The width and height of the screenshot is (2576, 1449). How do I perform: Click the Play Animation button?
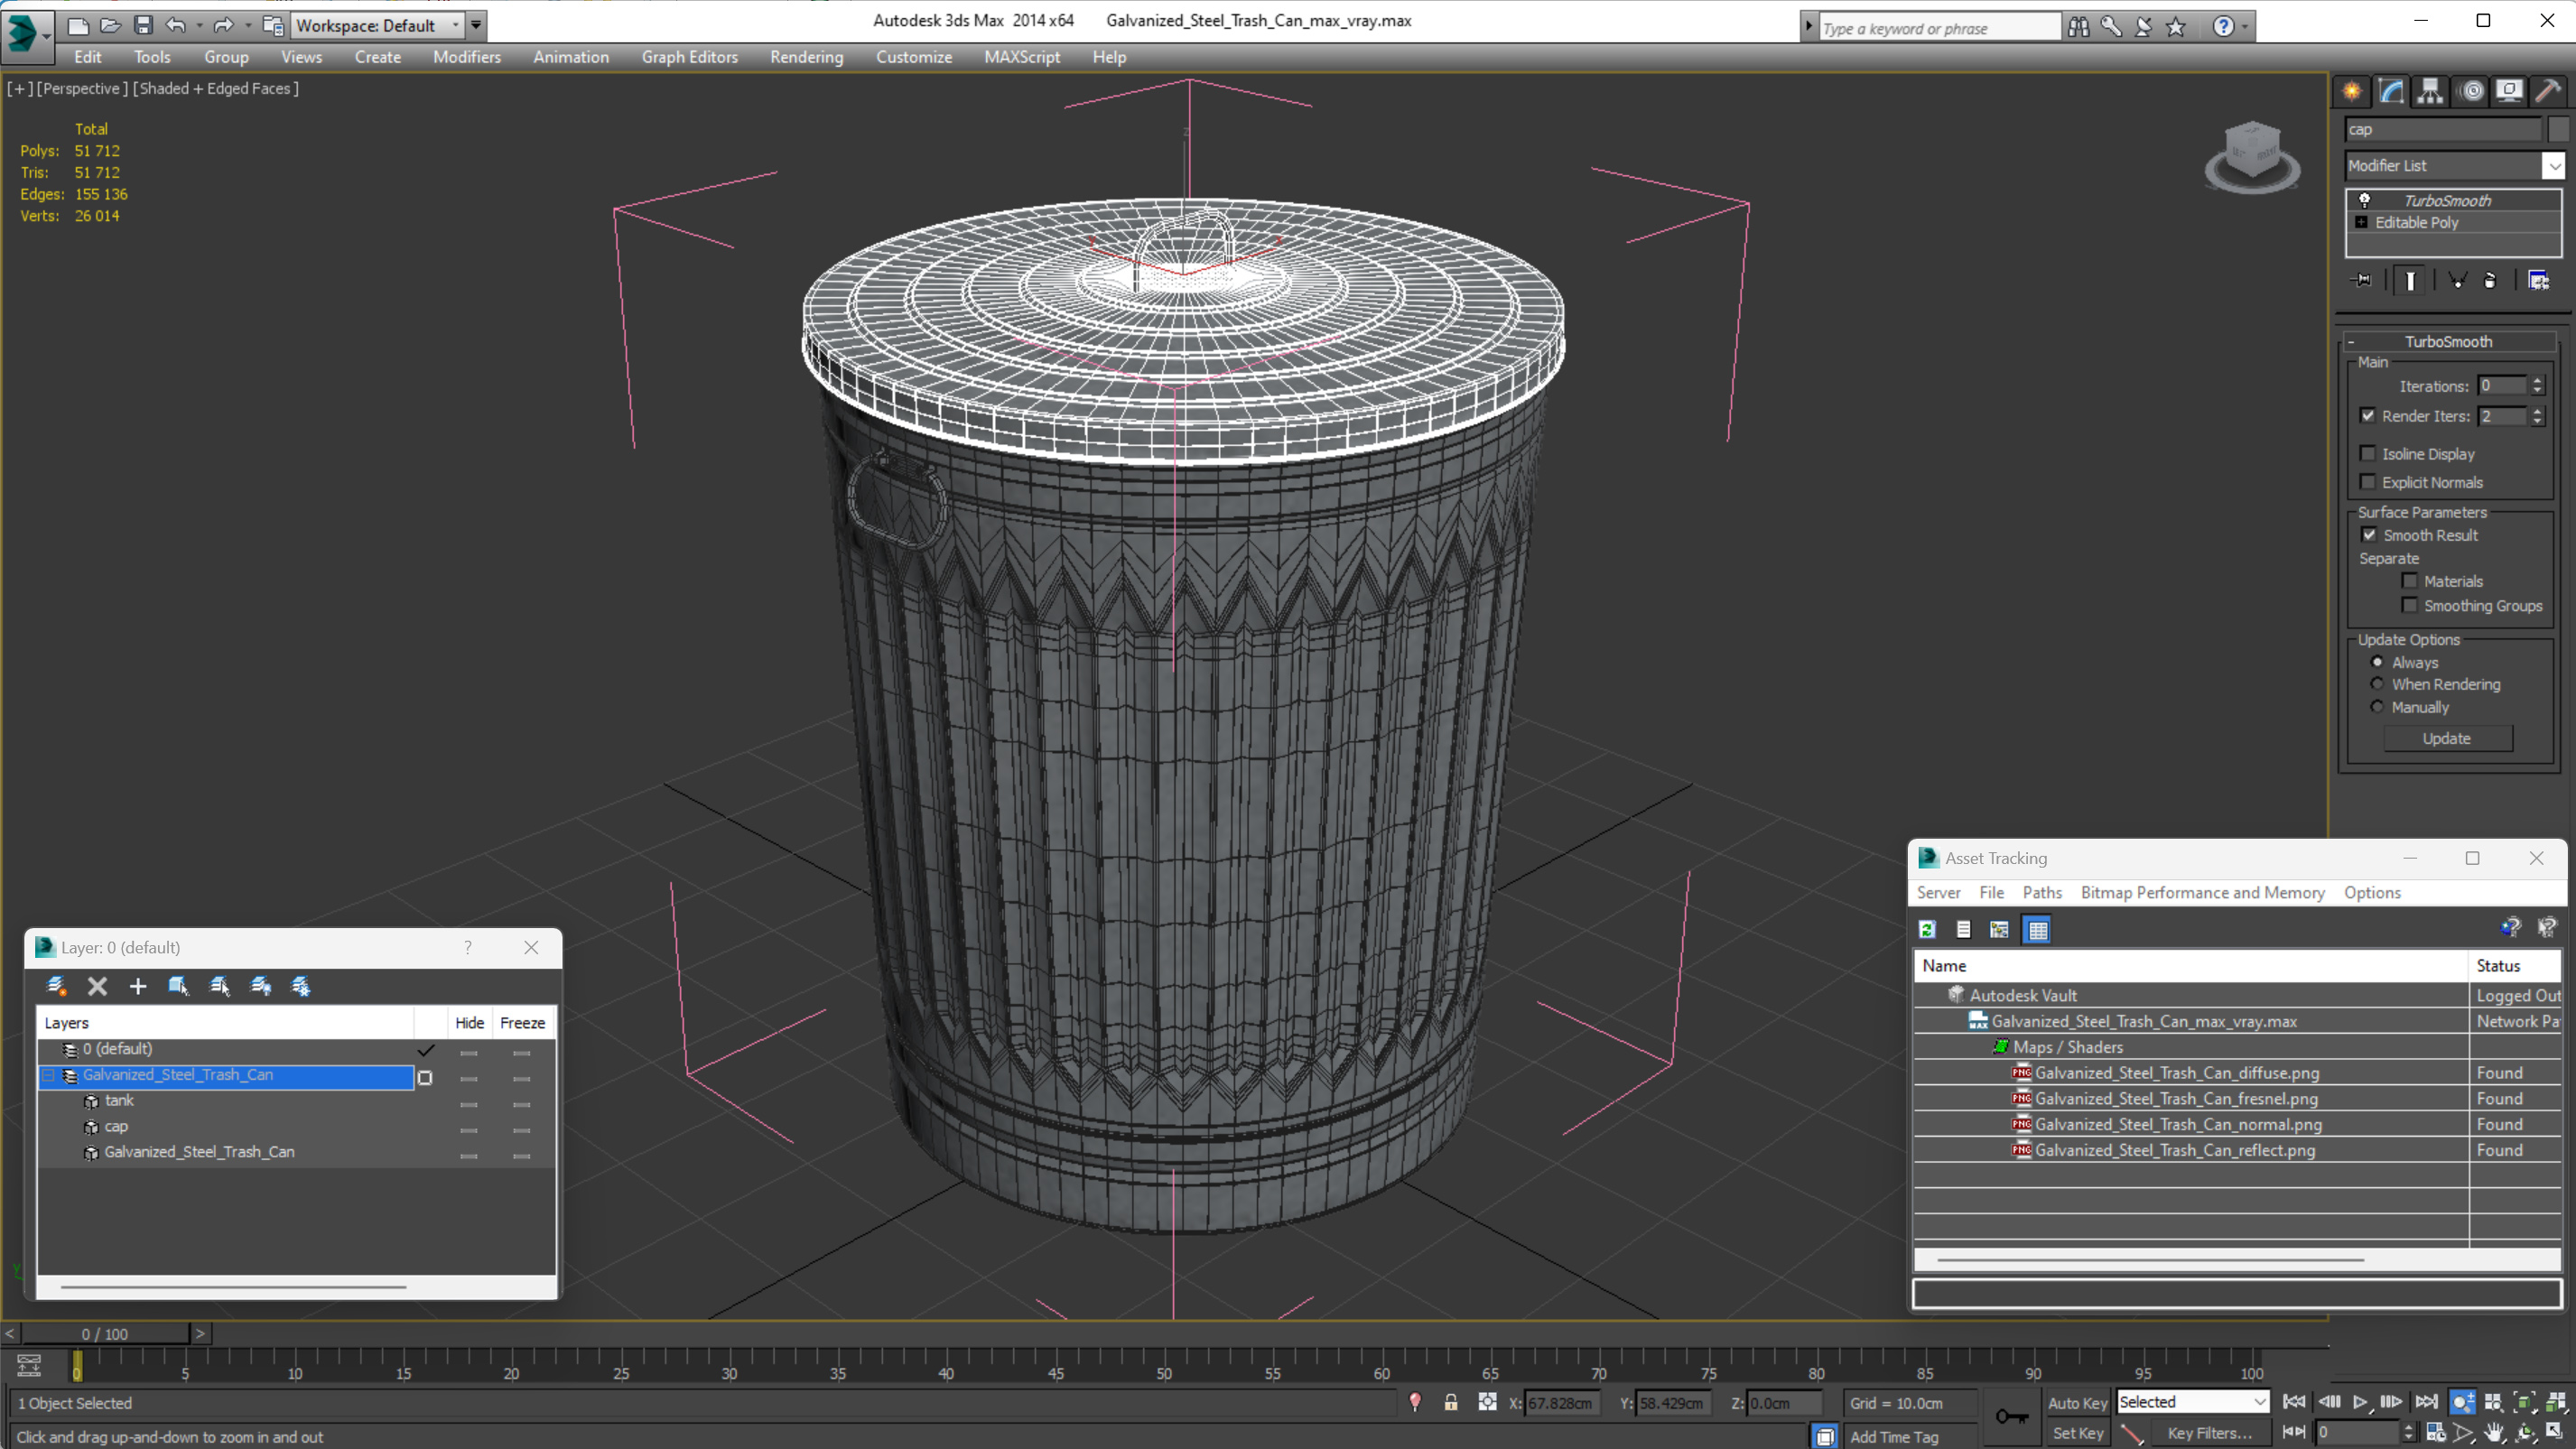coord(2360,1402)
